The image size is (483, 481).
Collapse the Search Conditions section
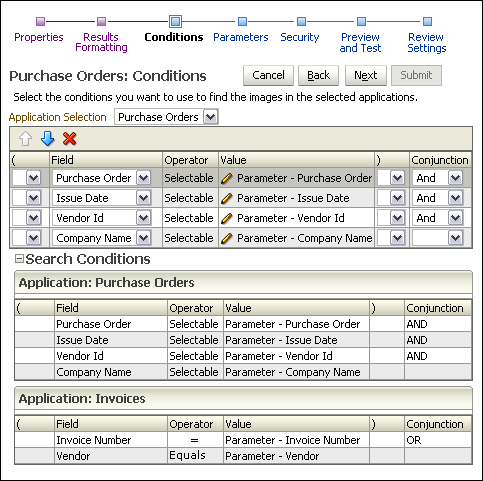(x=20, y=259)
